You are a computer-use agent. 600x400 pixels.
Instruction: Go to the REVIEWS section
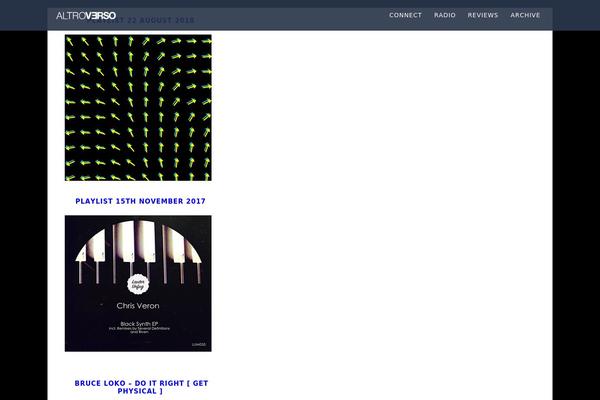tap(483, 15)
